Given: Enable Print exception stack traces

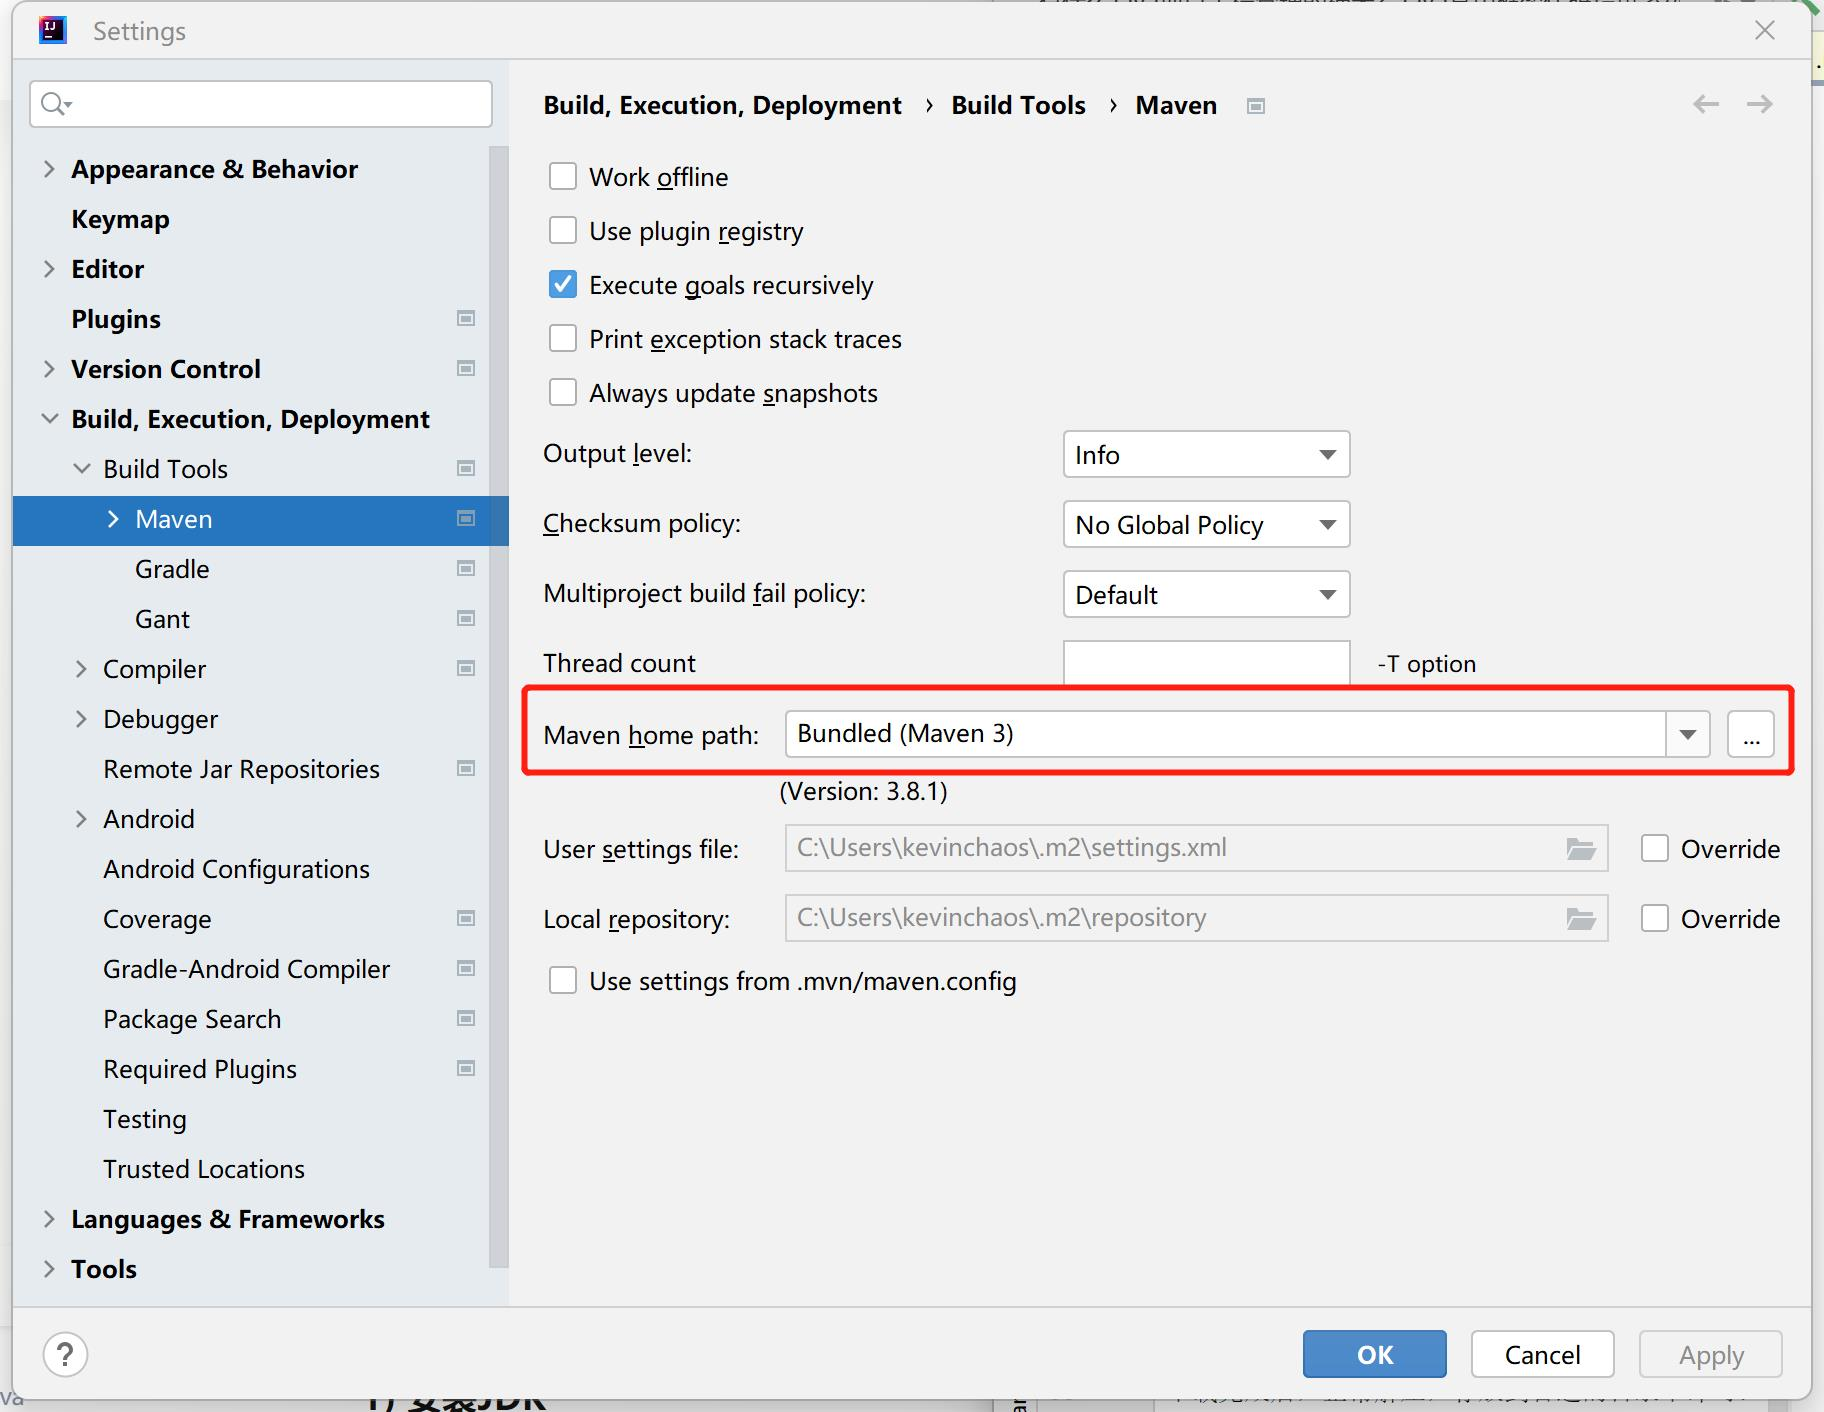Looking at the screenshot, I should 563,339.
